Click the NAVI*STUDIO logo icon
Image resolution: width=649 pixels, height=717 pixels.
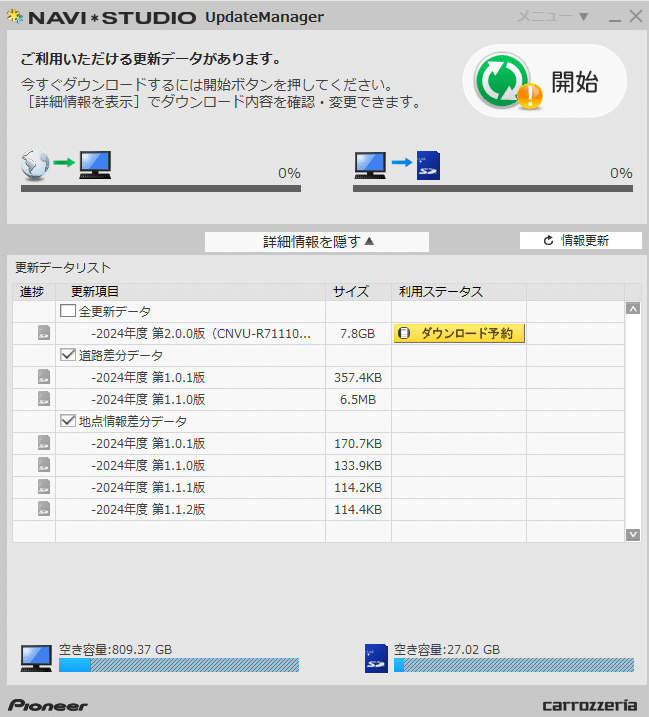[15, 16]
